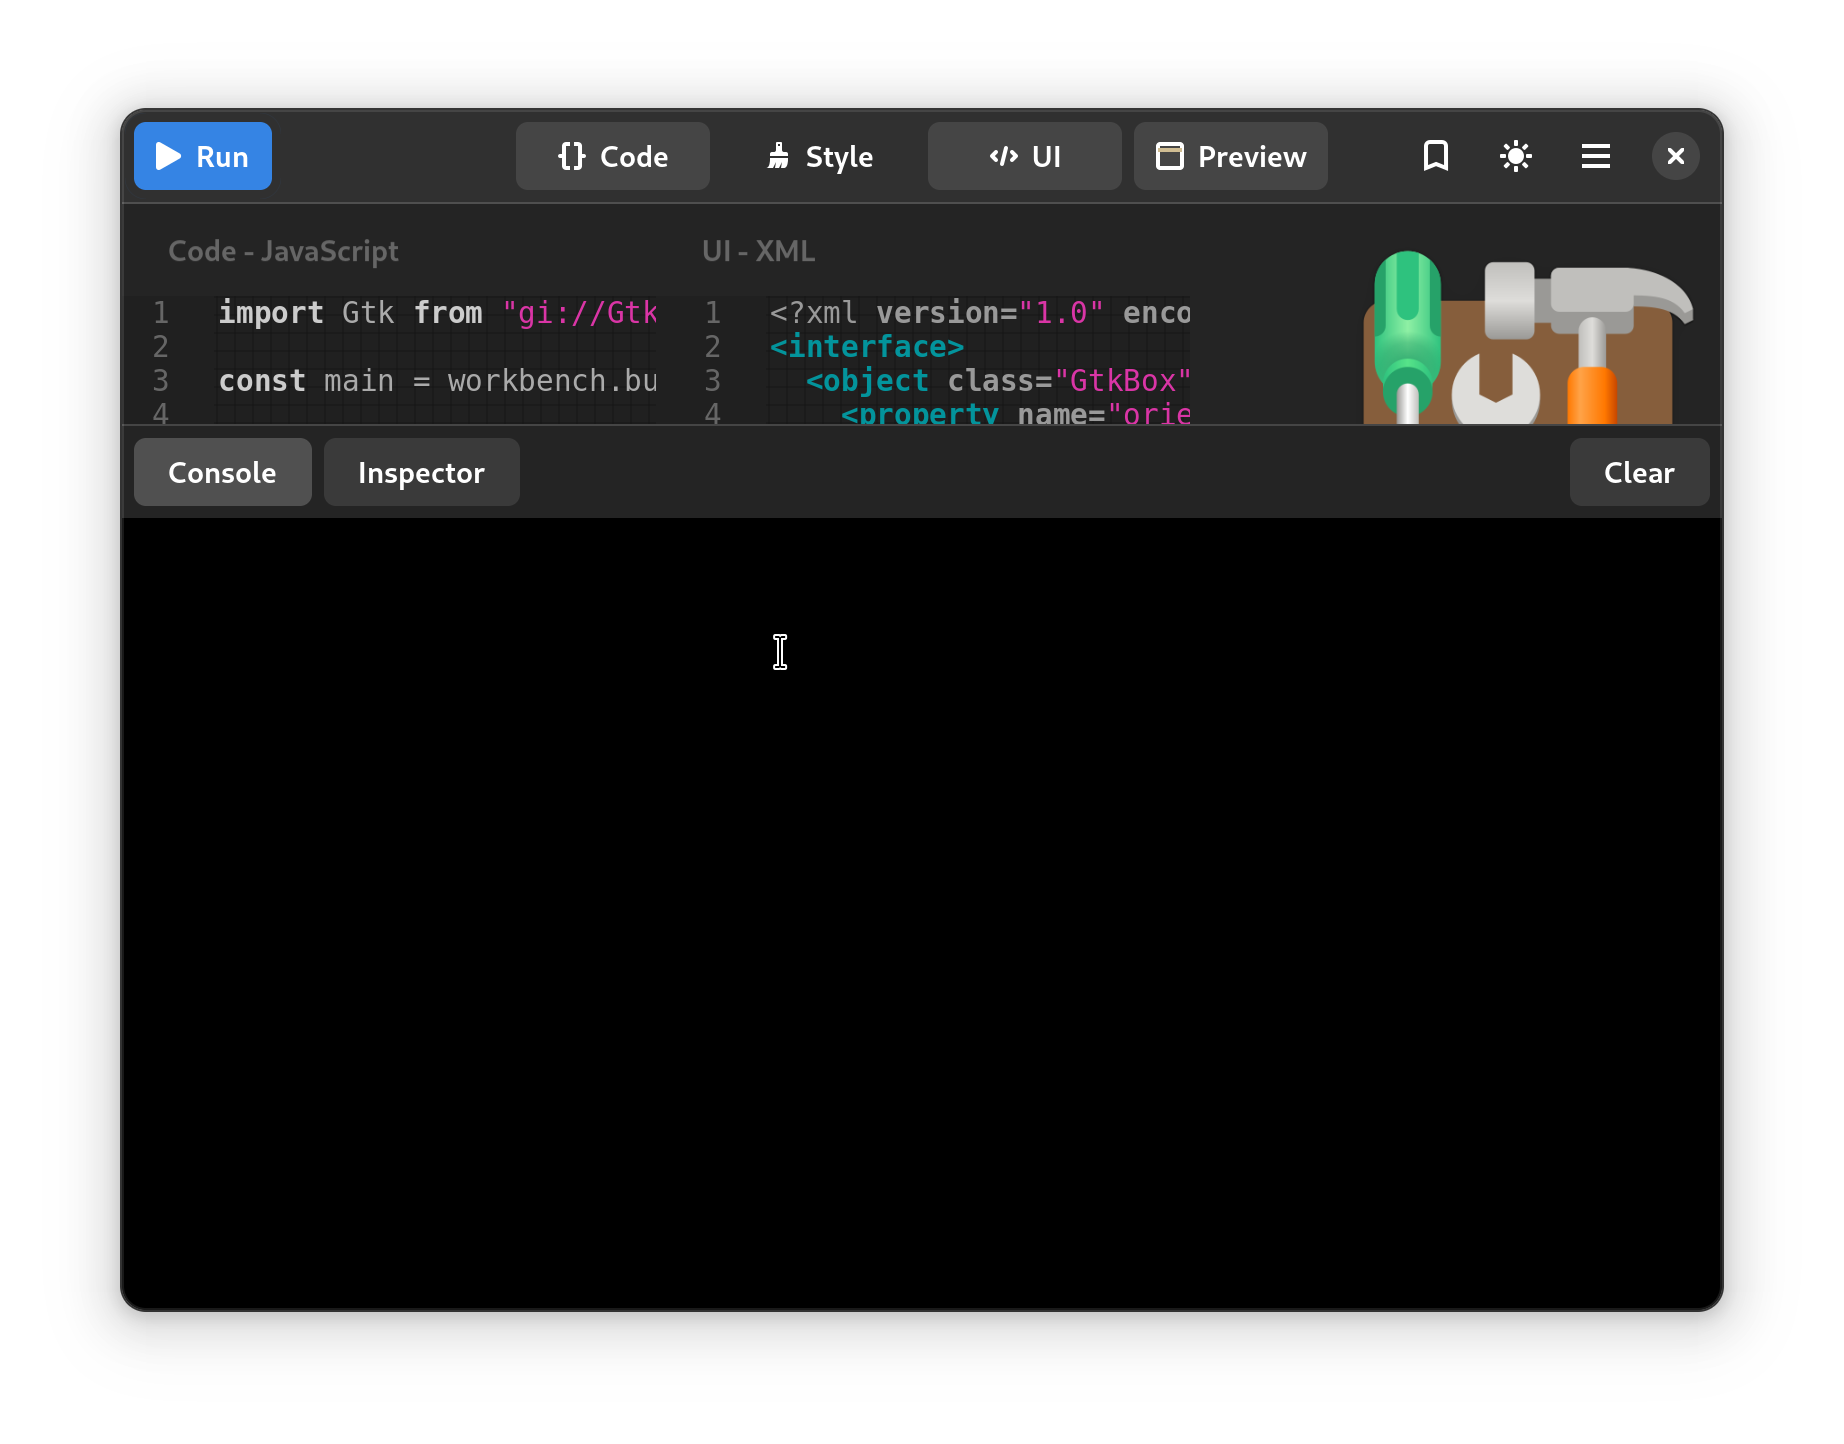
Task: Click the brush icon next to Style
Action: click(x=779, y=156)
